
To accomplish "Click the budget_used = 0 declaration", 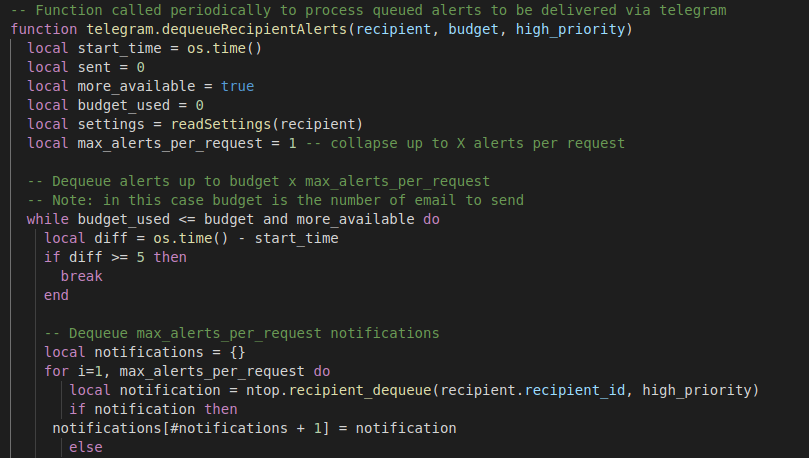I will 140,105.
